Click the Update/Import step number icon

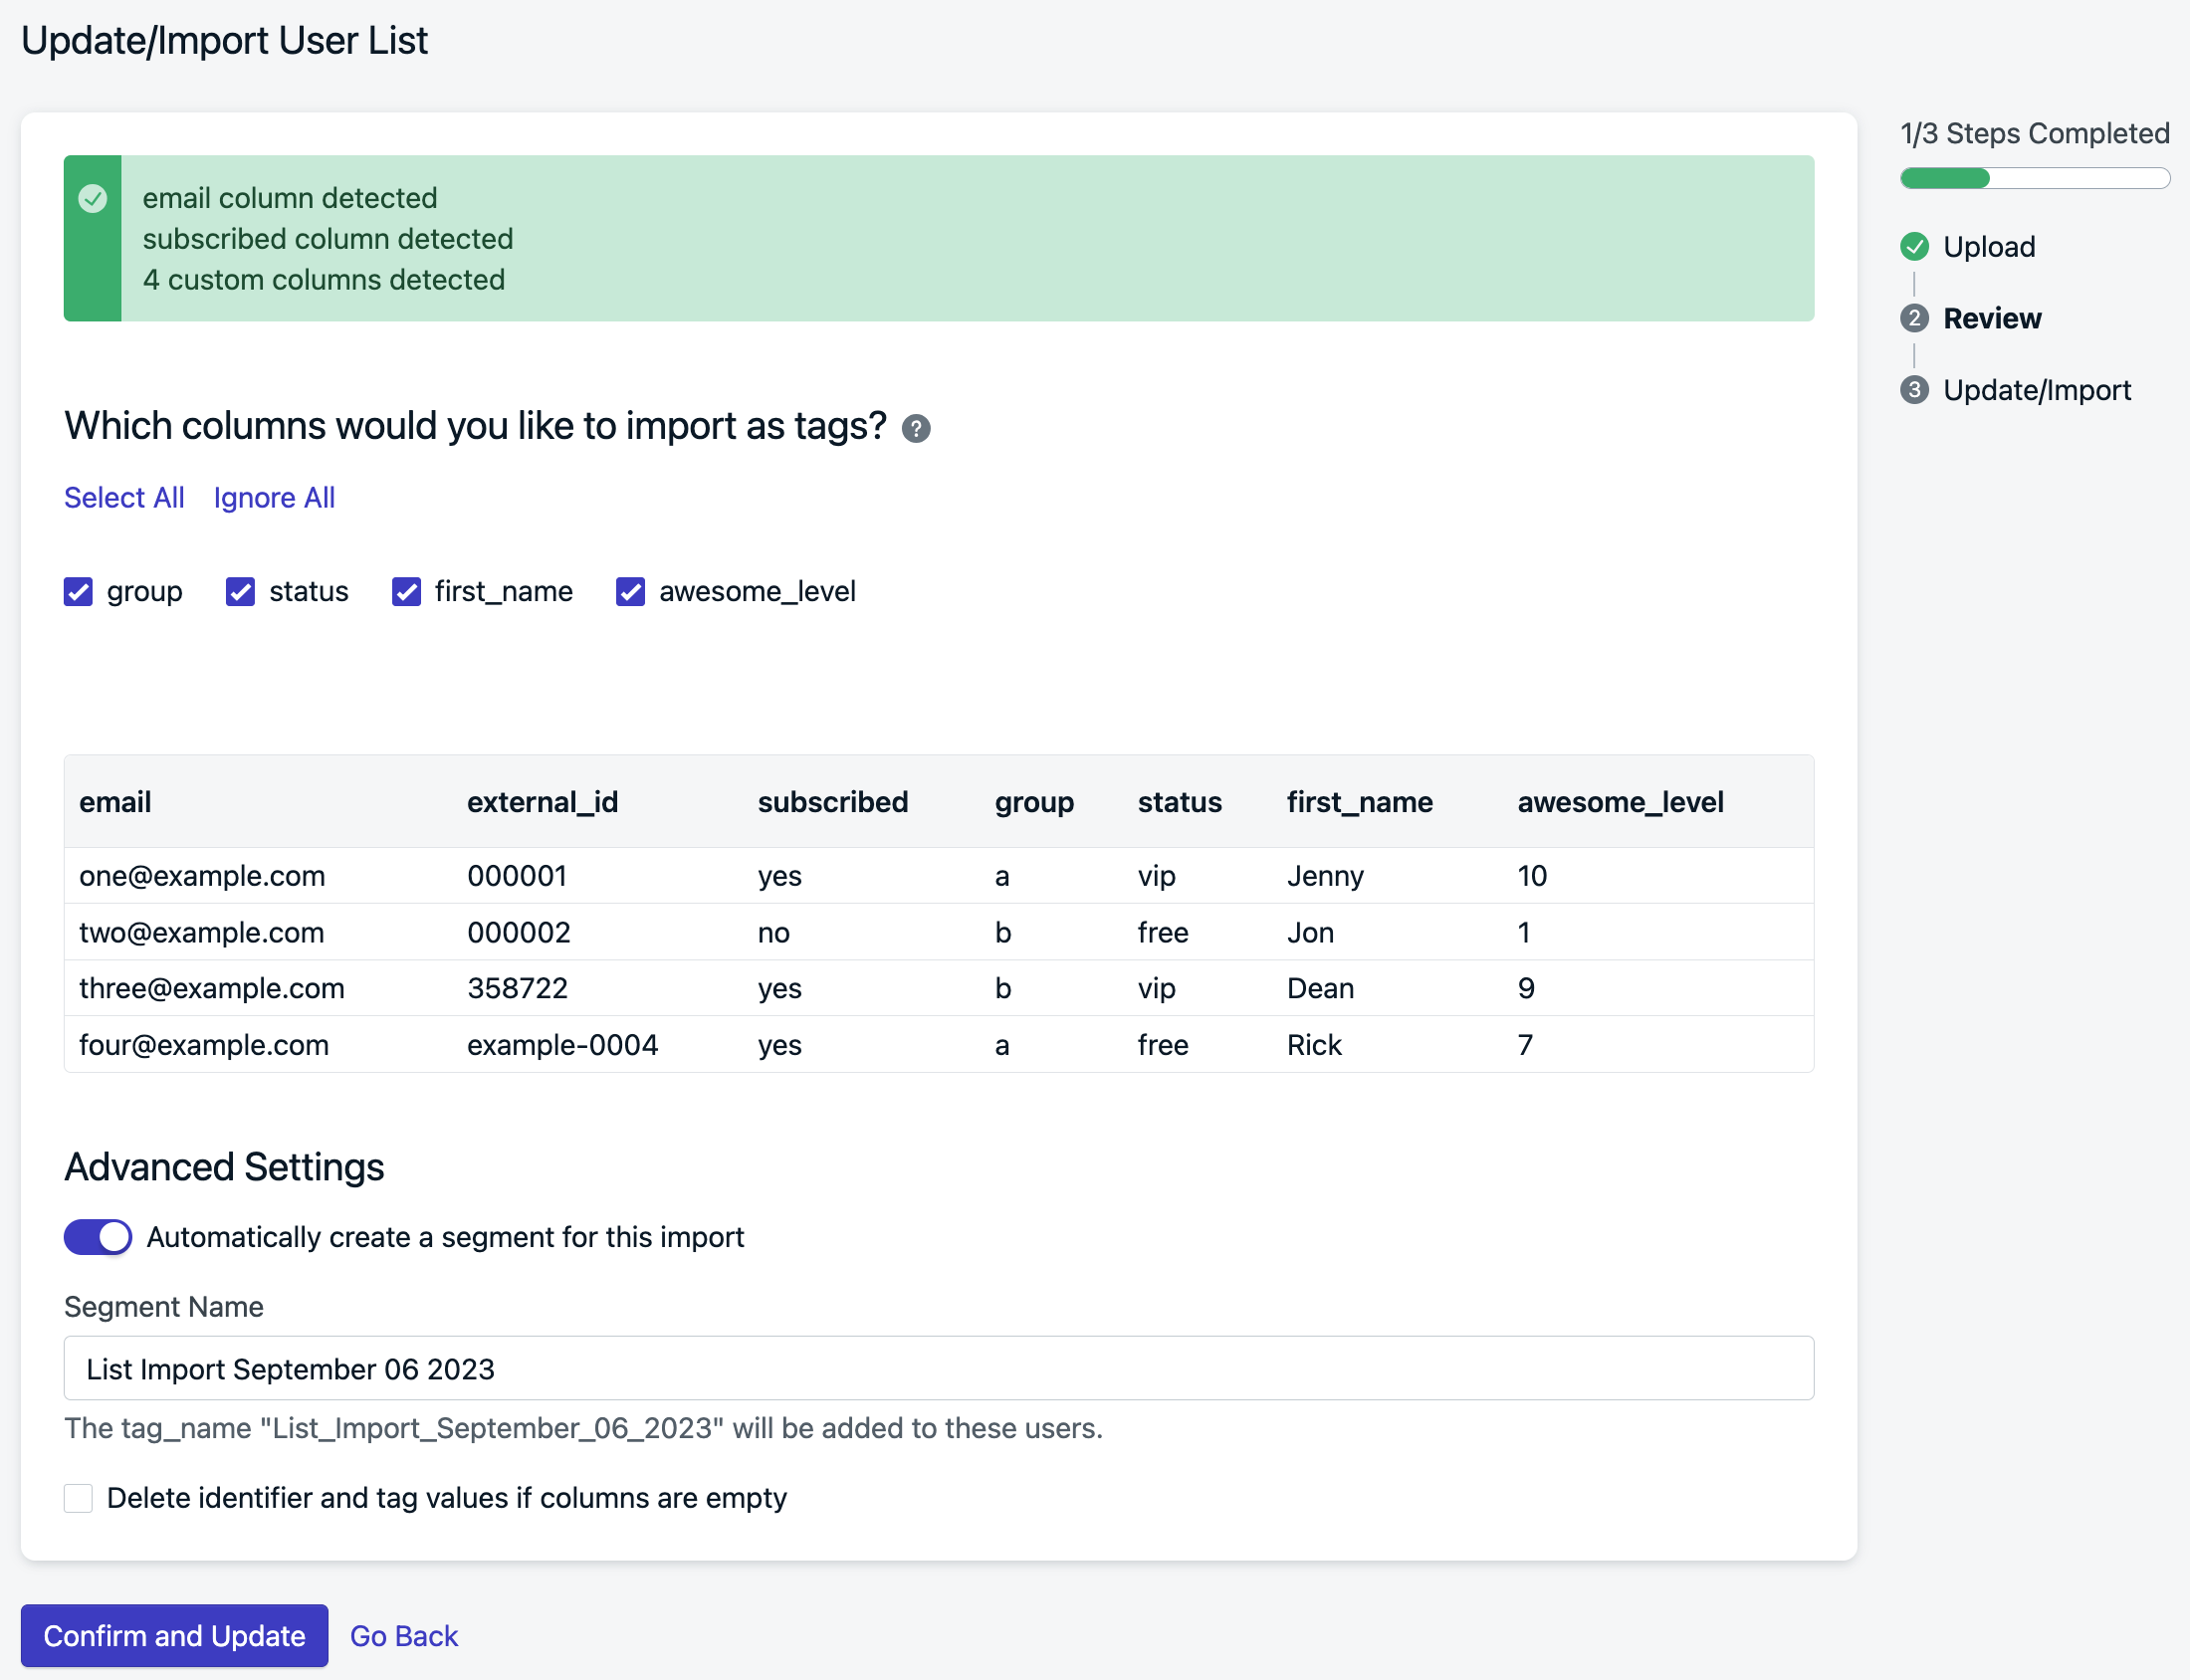pyautogui.click(x=1914, y=390)
